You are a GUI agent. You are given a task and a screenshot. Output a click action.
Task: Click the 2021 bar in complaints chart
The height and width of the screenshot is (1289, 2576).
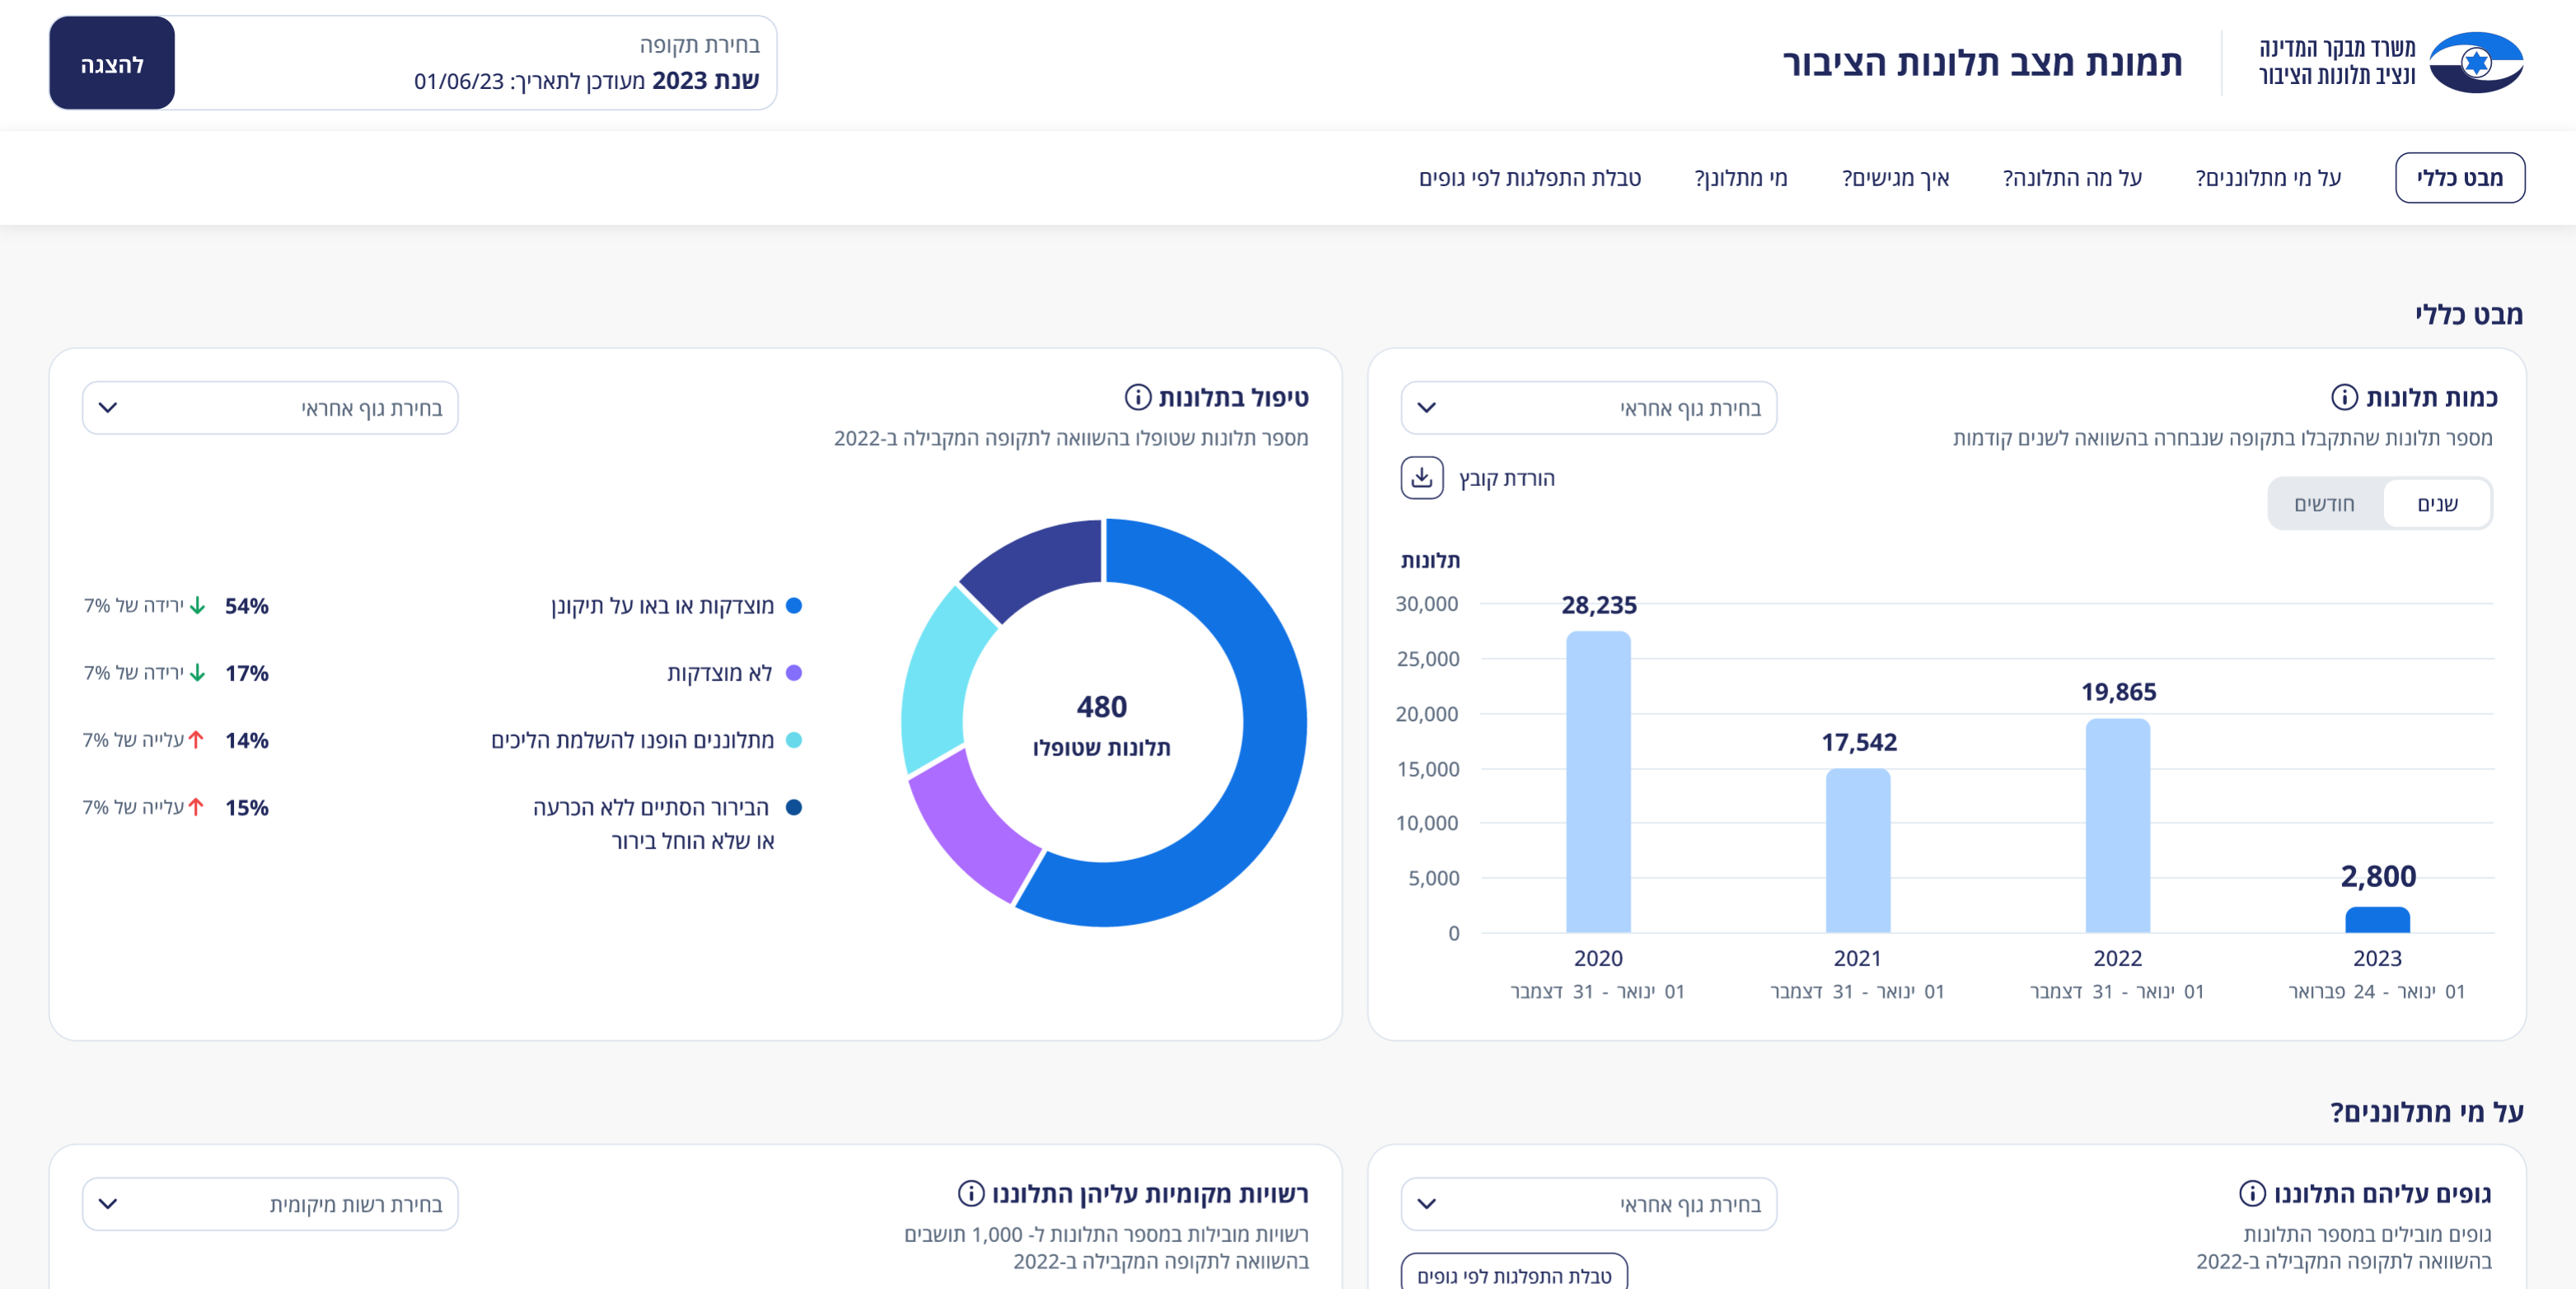1858,851
